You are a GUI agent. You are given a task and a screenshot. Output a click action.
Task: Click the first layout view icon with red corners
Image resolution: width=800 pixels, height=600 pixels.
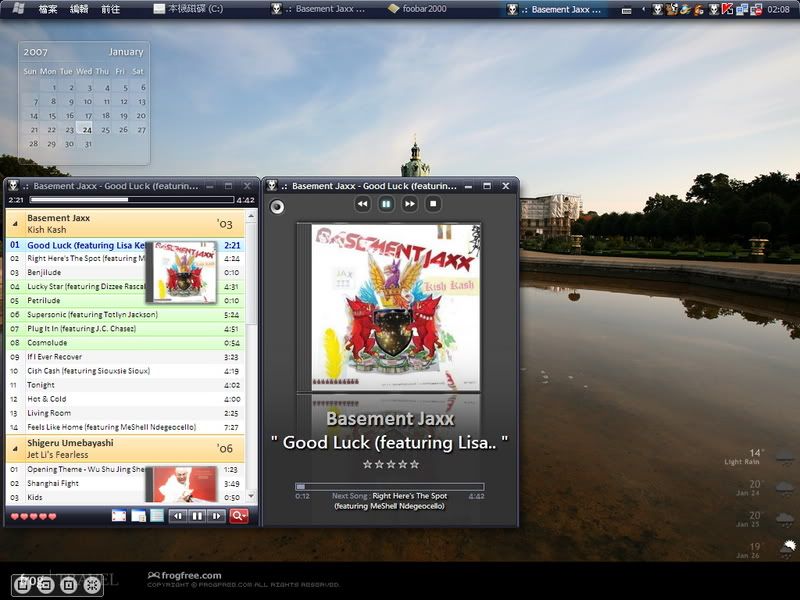[119, 516]
